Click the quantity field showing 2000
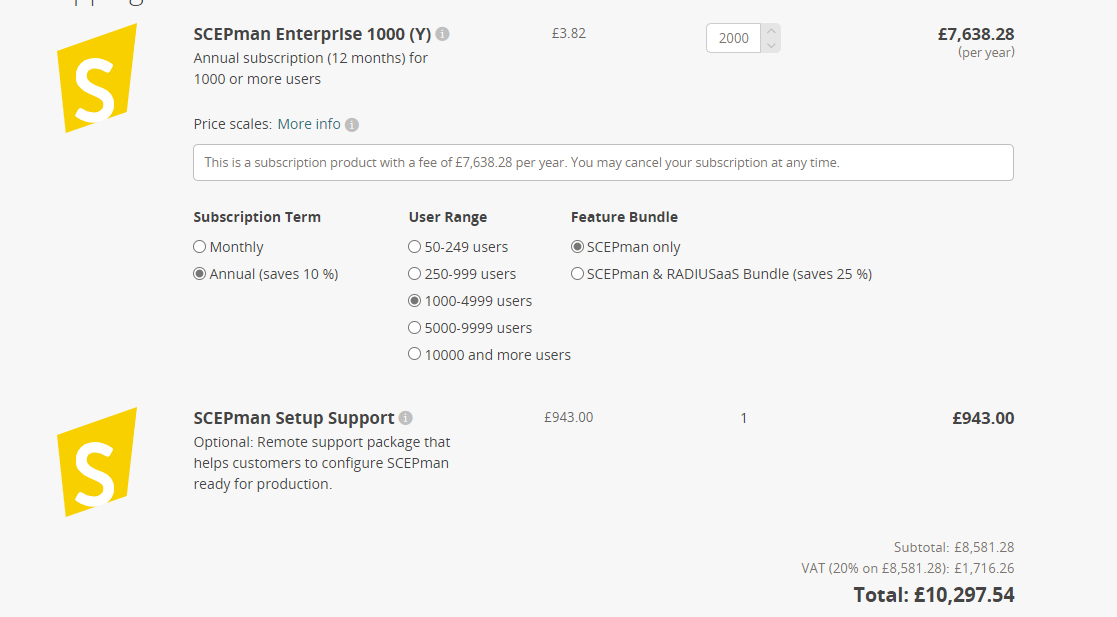Image resolution: width=1117 pixels, height=617 pixels. [x=734, y=38]
